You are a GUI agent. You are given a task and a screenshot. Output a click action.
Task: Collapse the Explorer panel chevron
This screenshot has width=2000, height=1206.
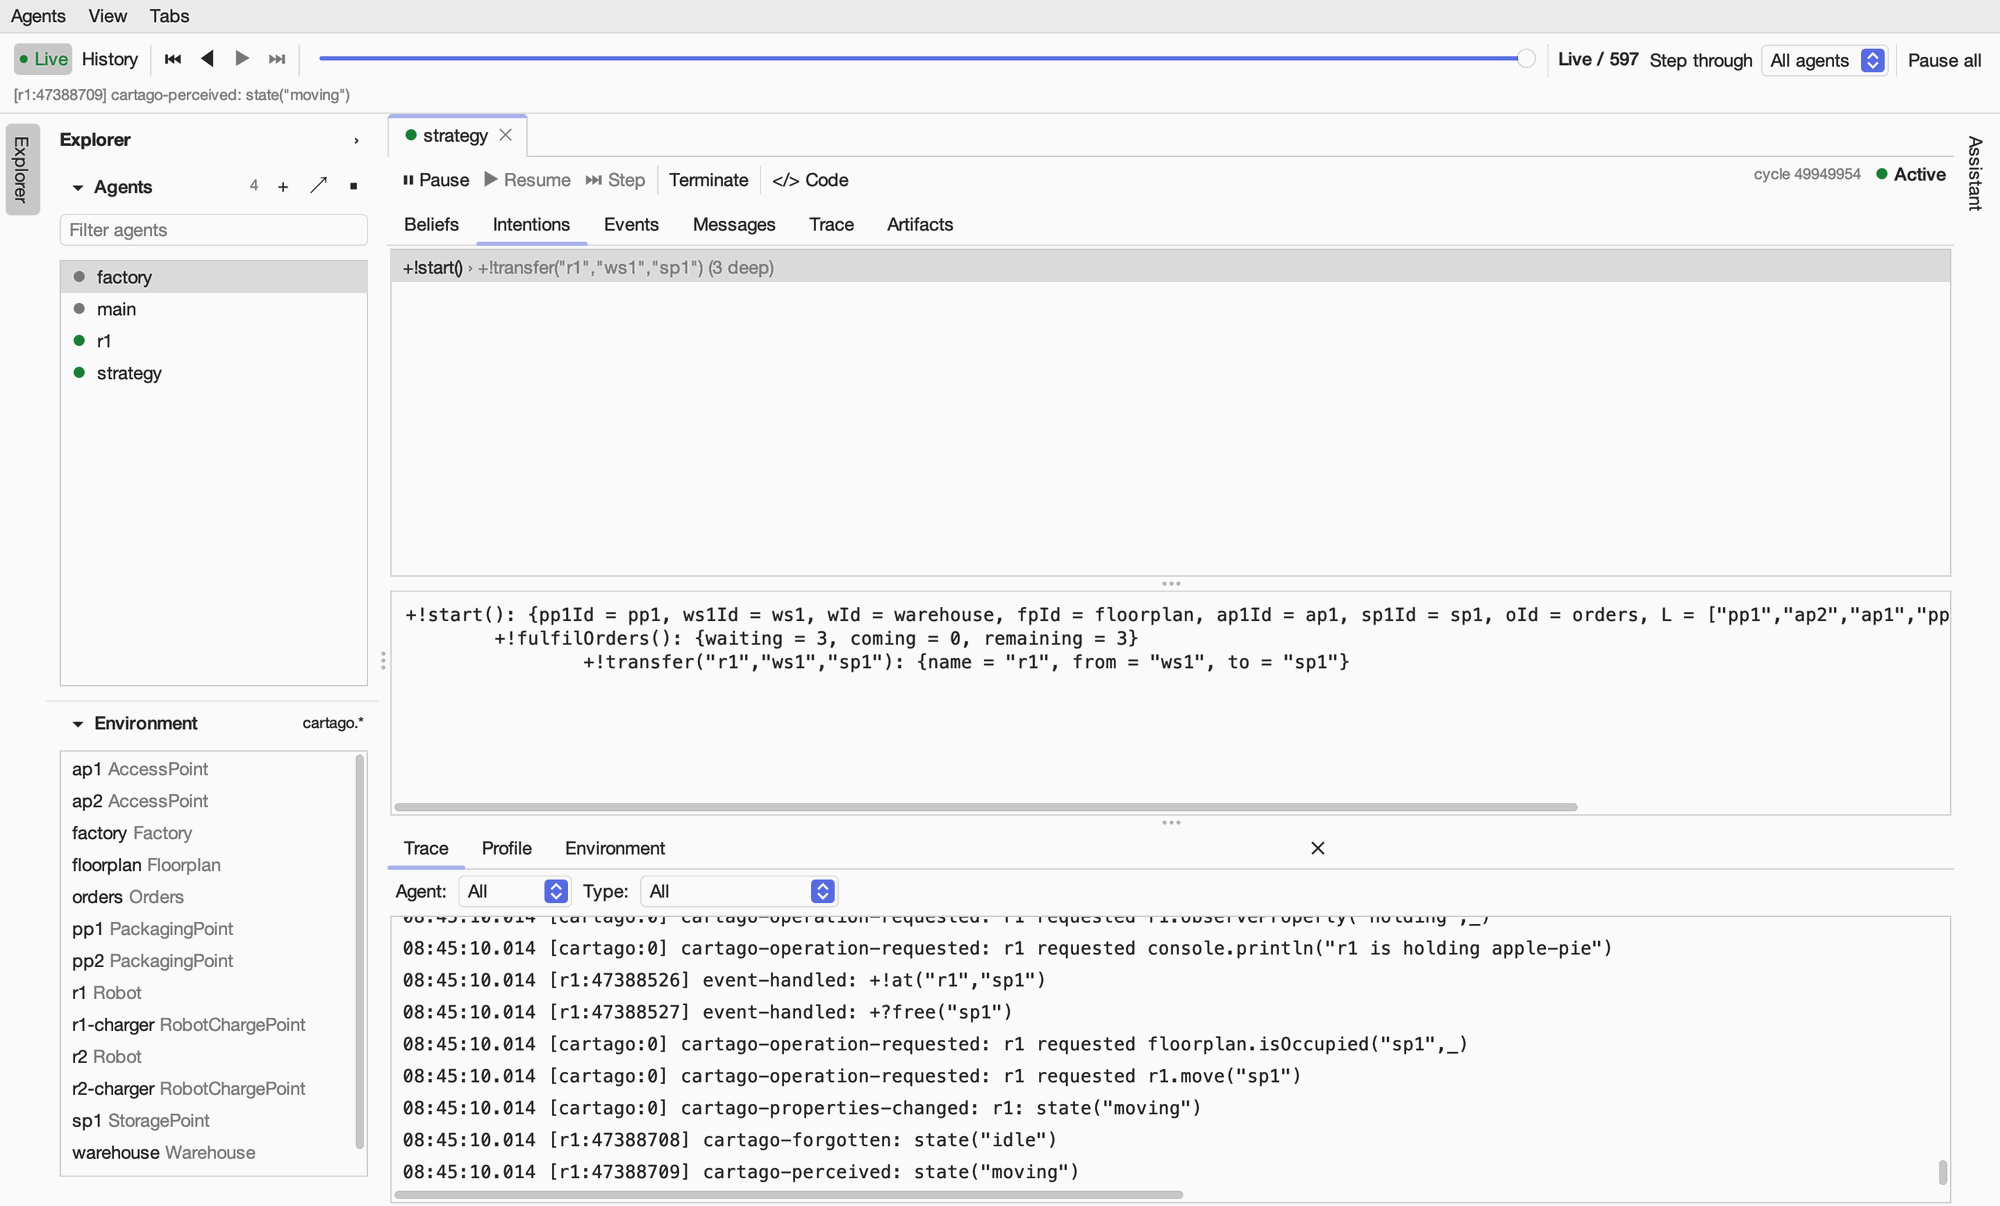pyautogui.click(x=356, y=141)
